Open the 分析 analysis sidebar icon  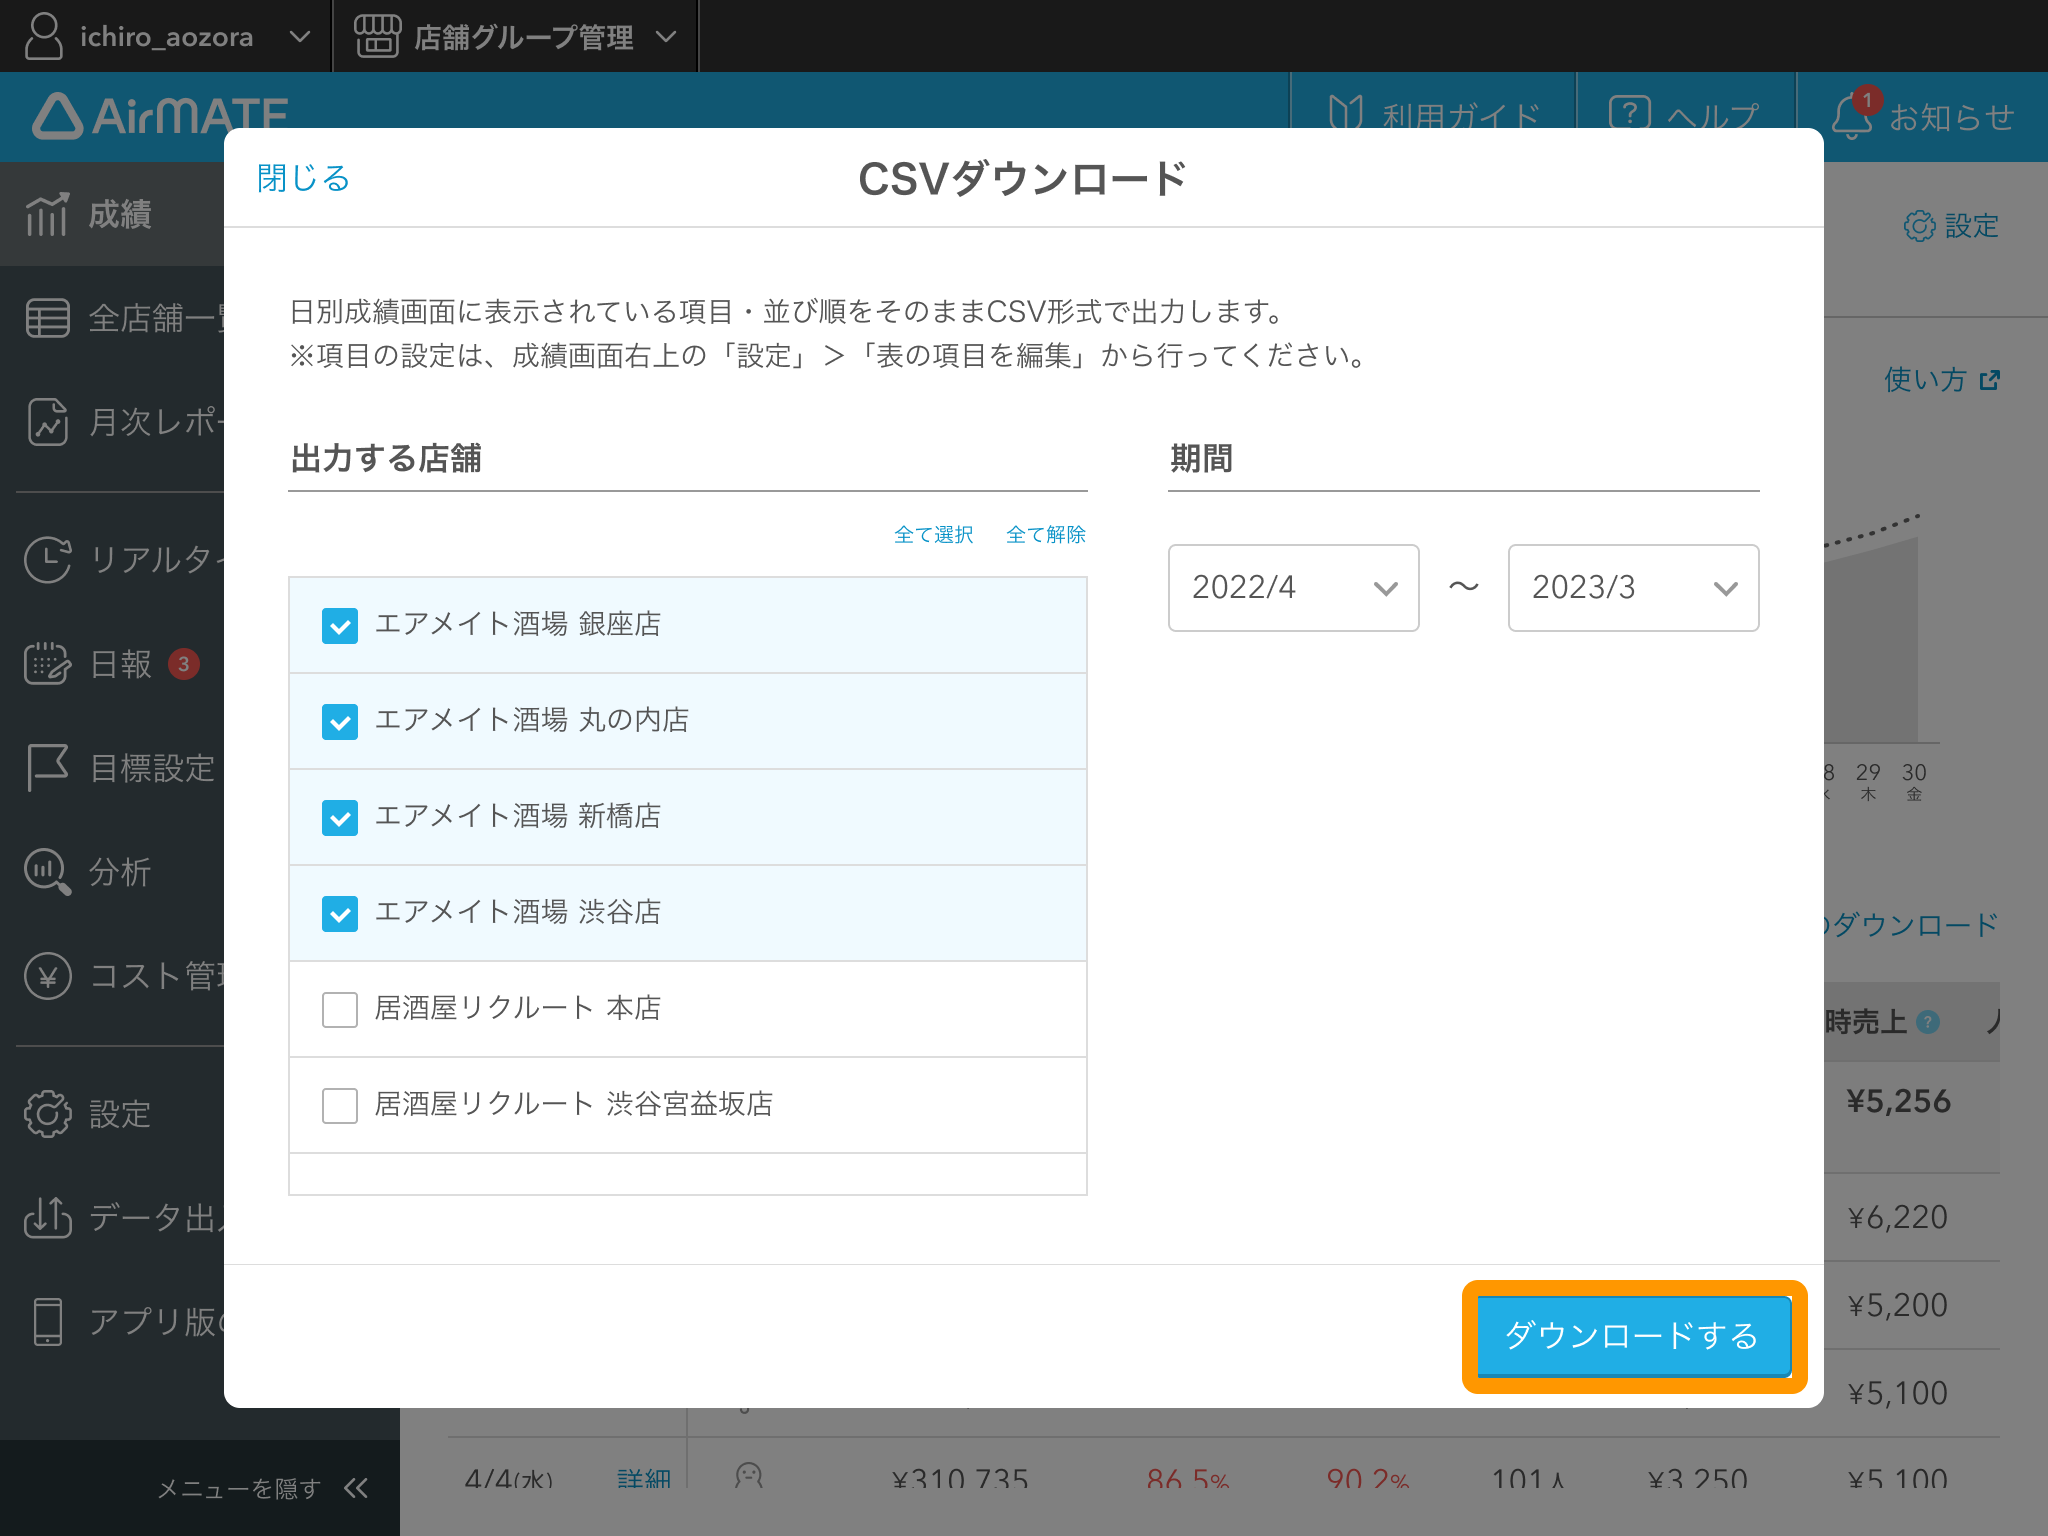[47, 872]
